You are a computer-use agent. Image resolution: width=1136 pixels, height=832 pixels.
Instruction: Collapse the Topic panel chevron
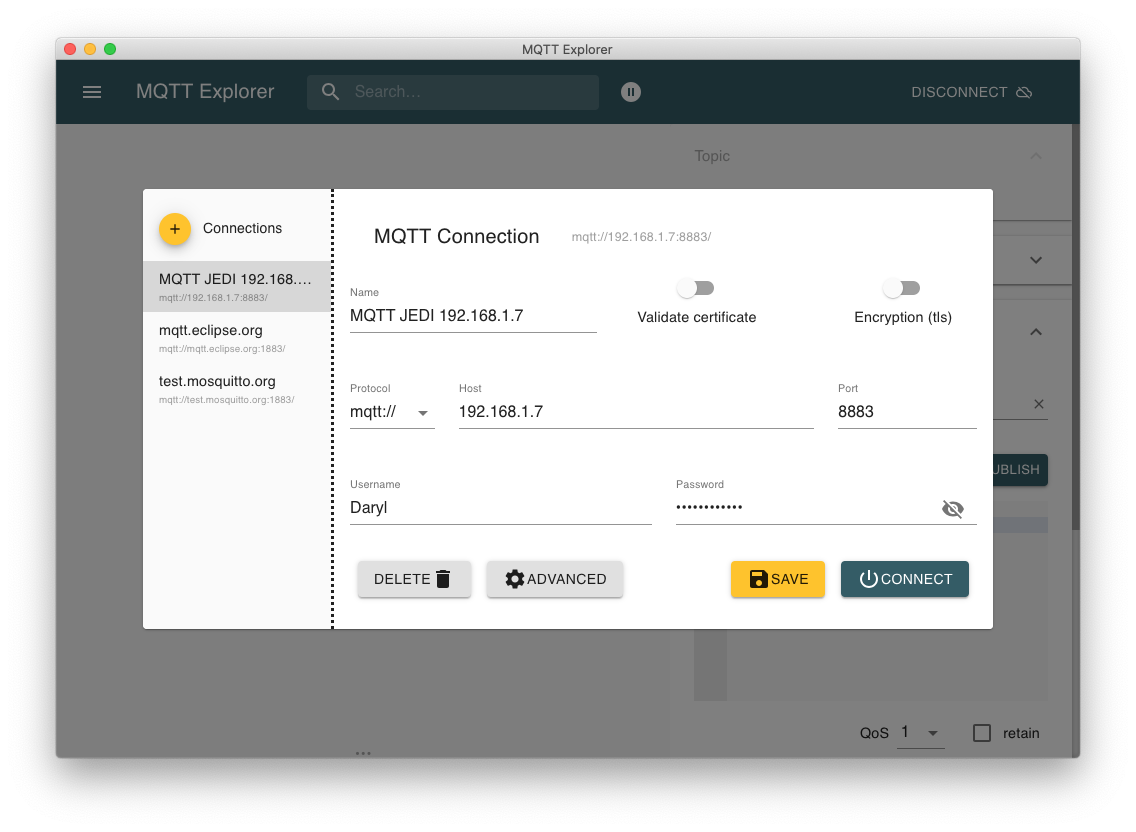click(x=1036, y=156)
